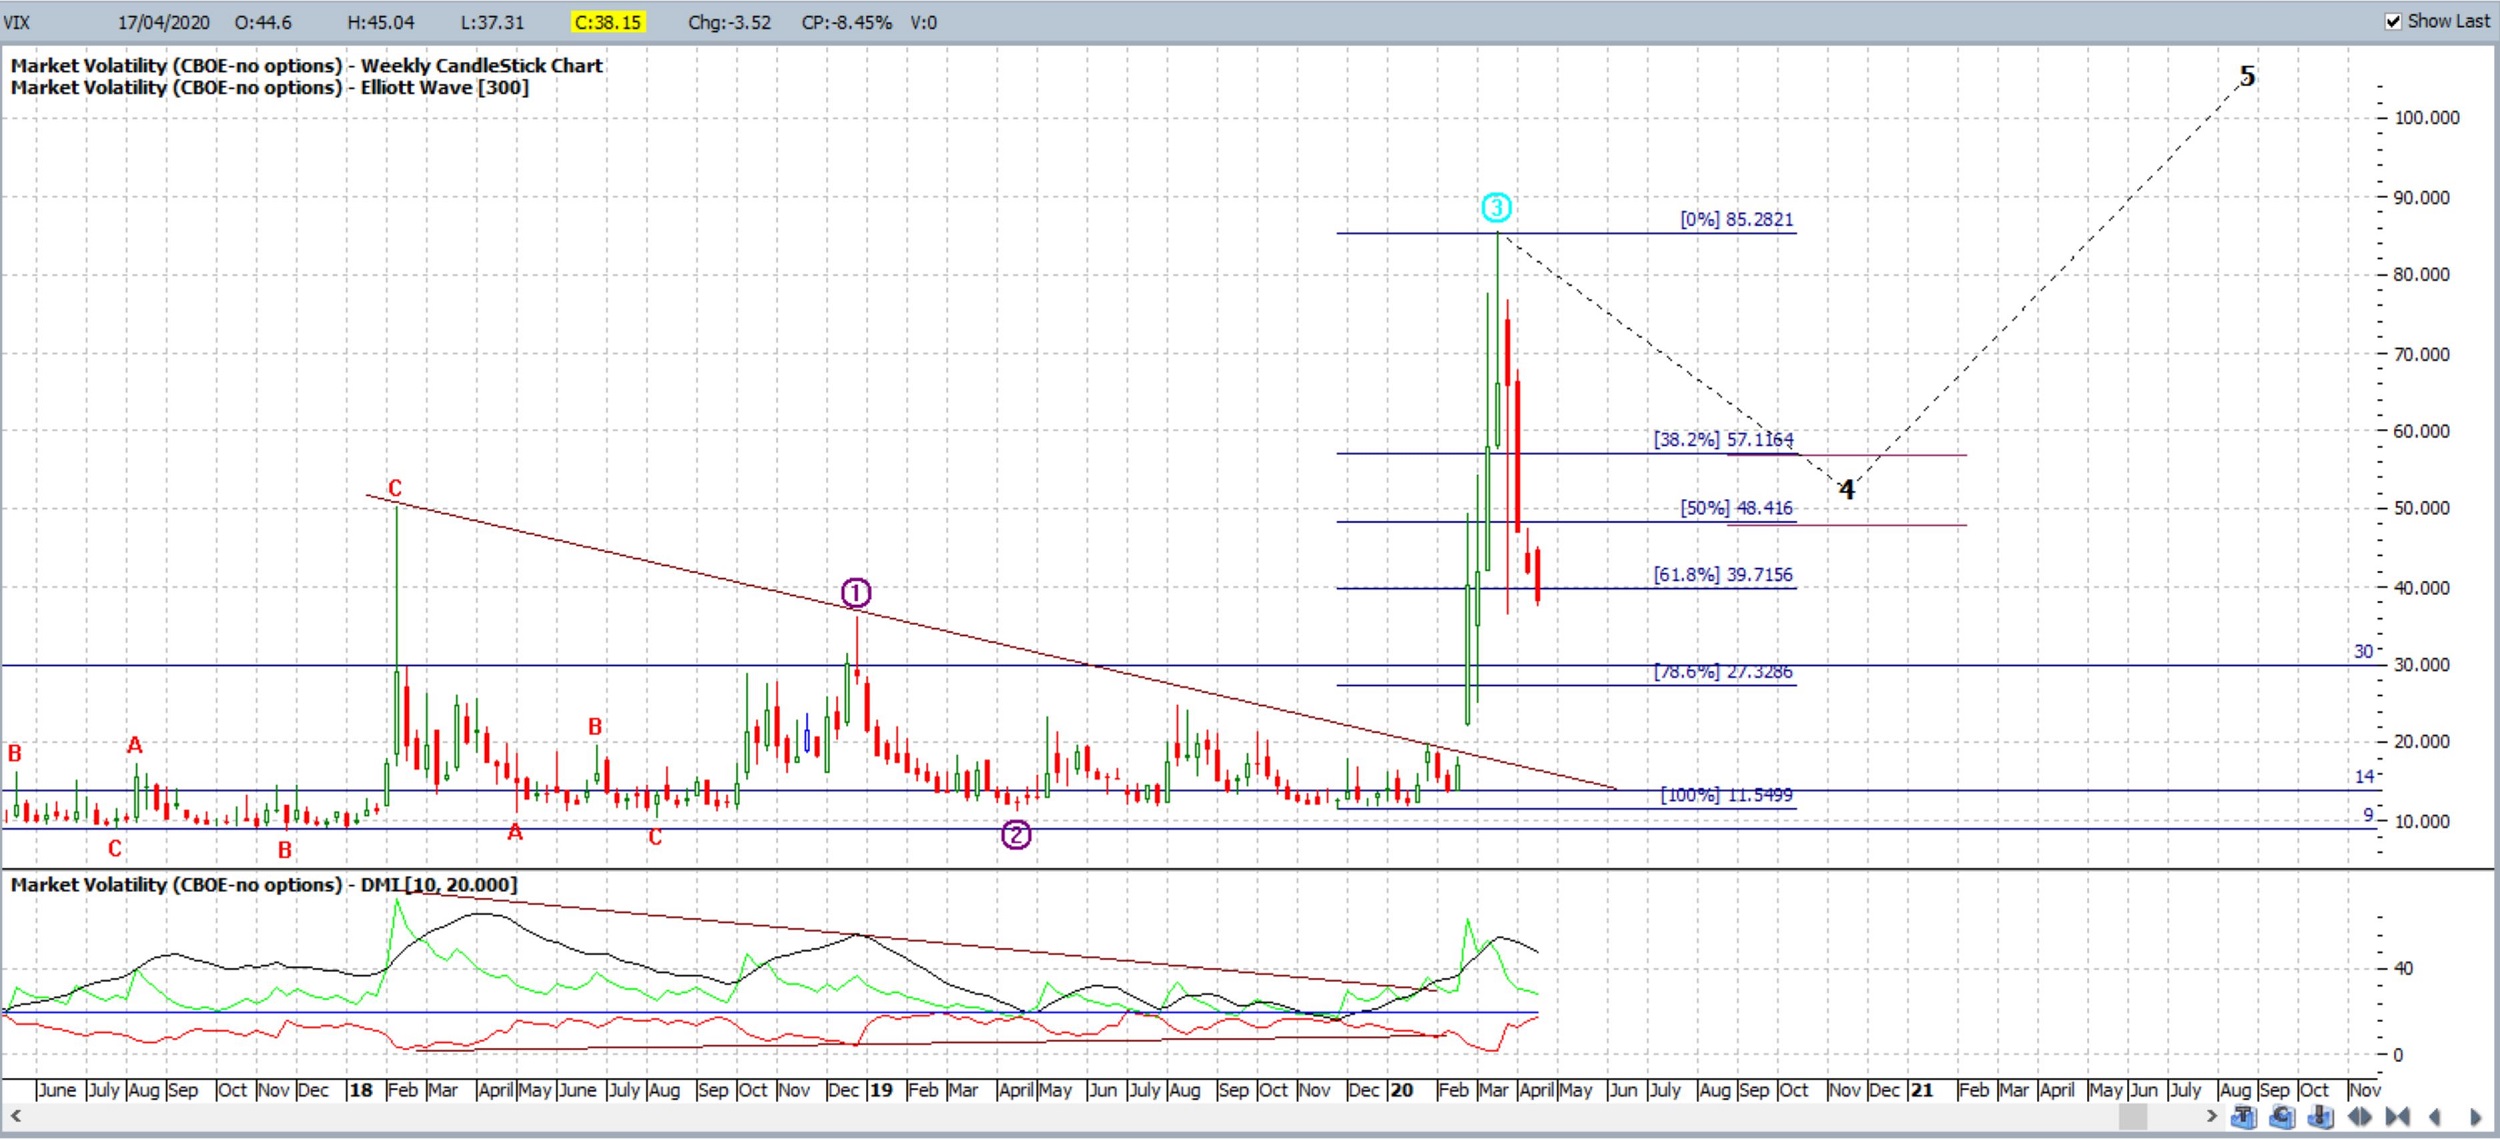This screenshot has width=2500, height=1140.
Task: Click the [38.2%] 57.1164 Fibonacci label
Action: pyautogui.click(x=1723, y=439)
